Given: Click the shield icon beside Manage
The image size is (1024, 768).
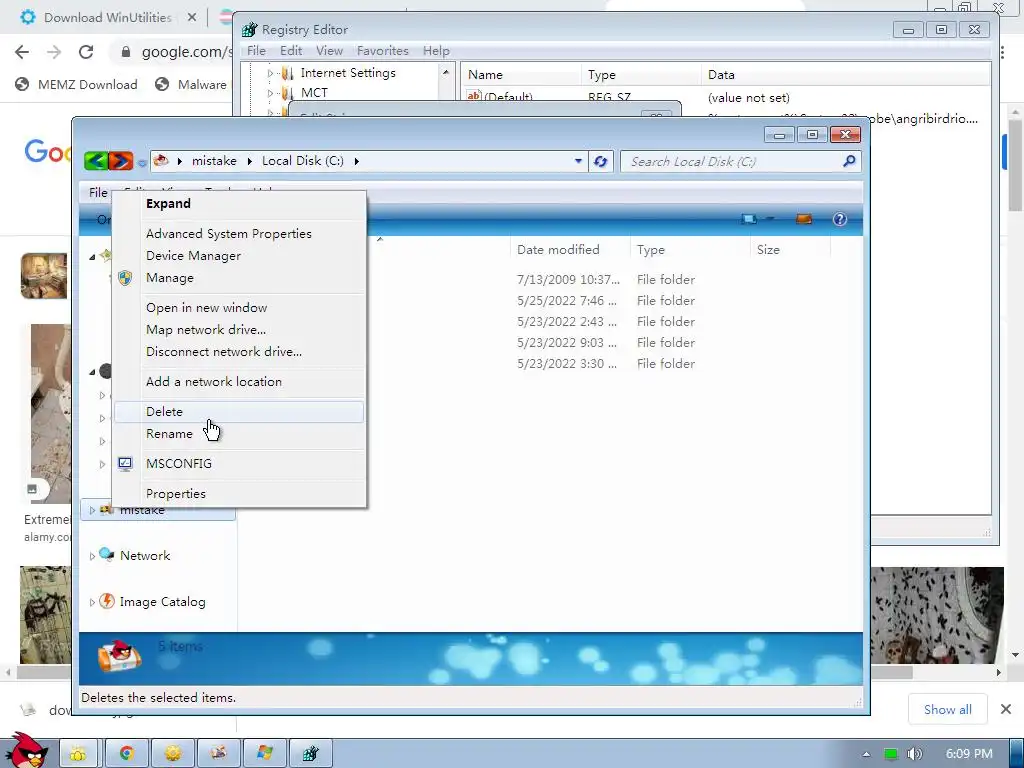Looking at the screenshot, I should [125, 278].
